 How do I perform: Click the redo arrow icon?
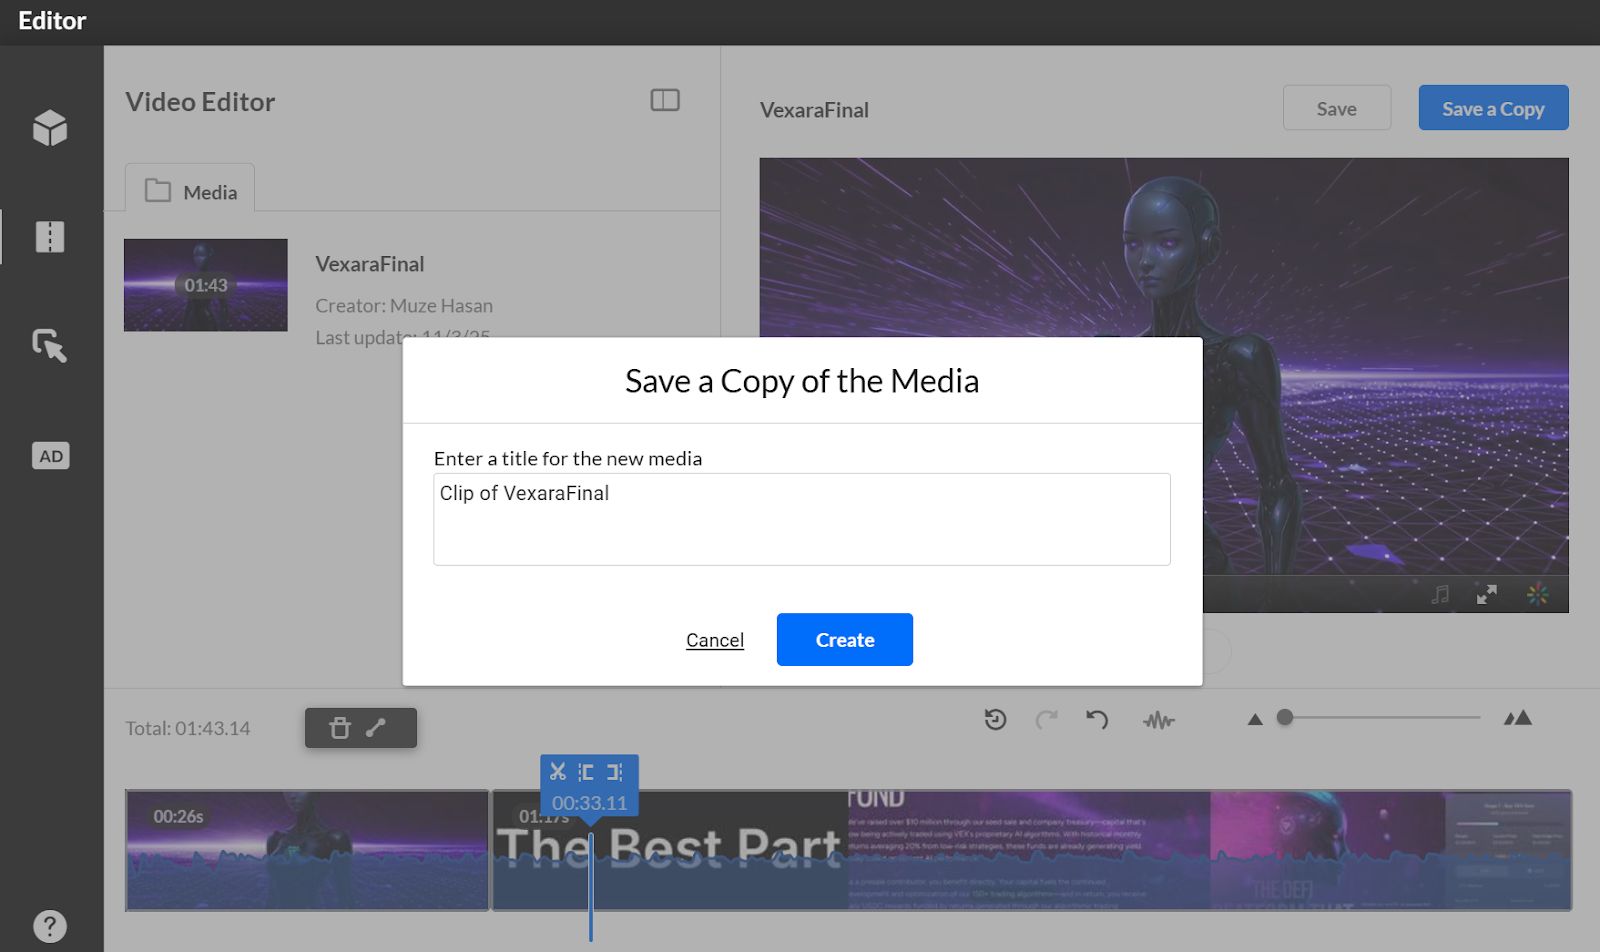(x=1046, y=719)
